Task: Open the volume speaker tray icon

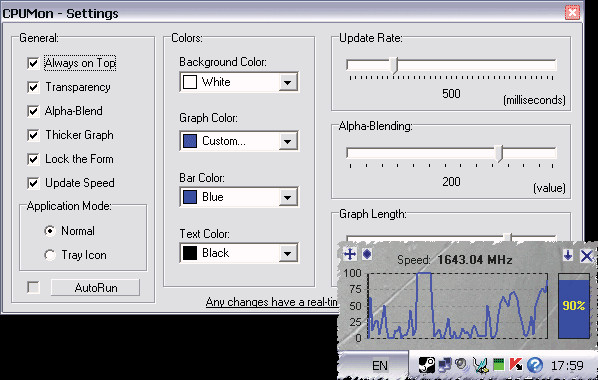Action: [x=461, y=364]
